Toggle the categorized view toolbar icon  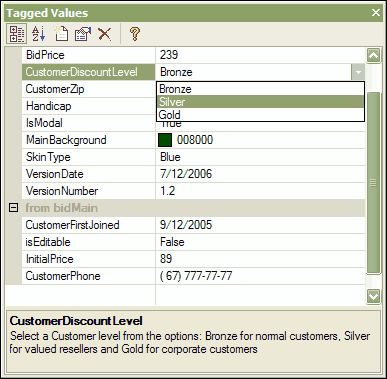[x=16, y=34]
